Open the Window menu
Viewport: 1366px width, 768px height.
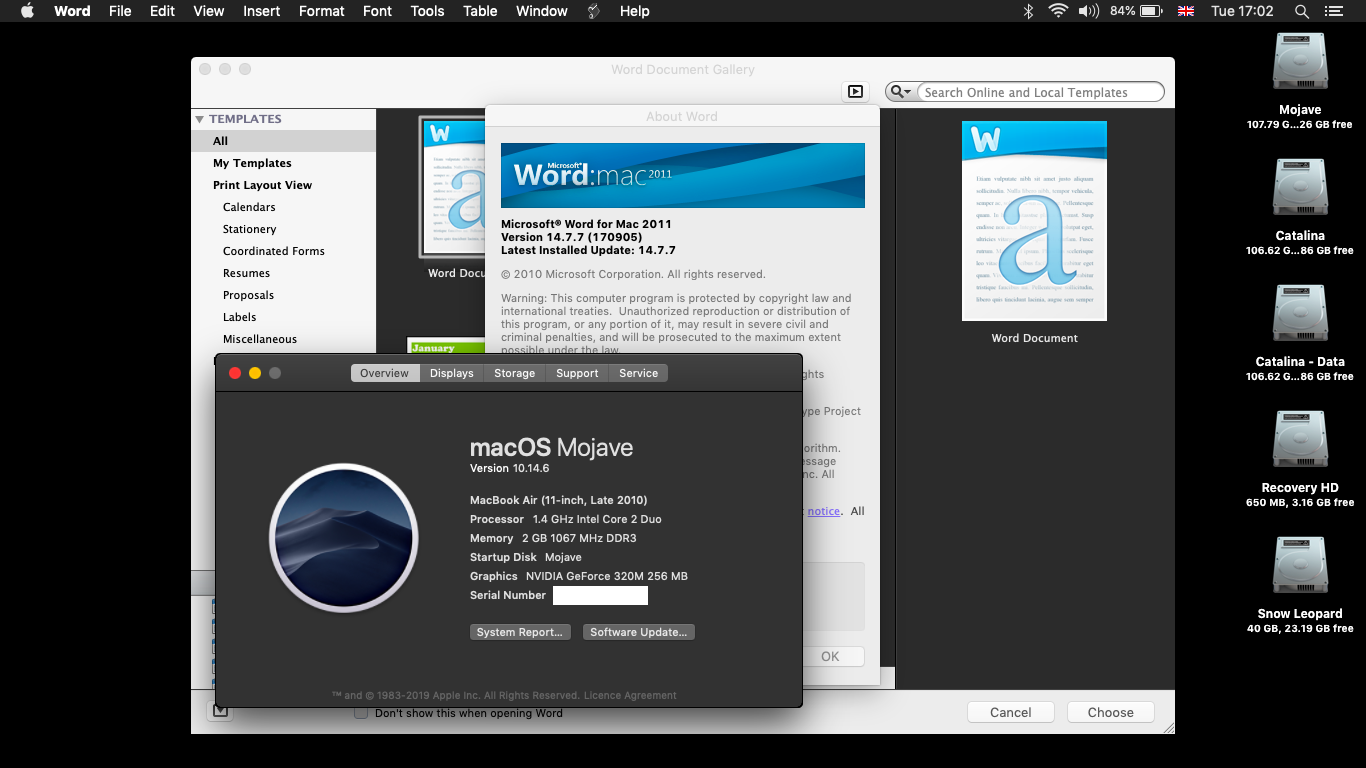point(540,11)
